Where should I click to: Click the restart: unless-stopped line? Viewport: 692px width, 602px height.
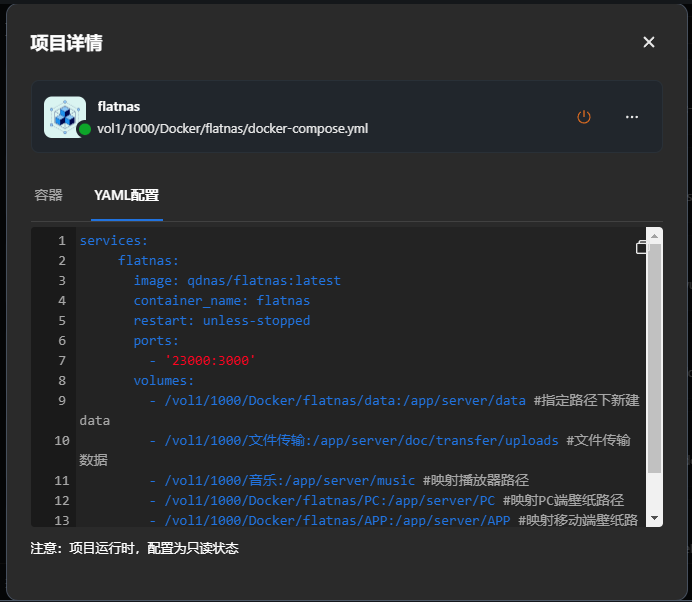221,321
